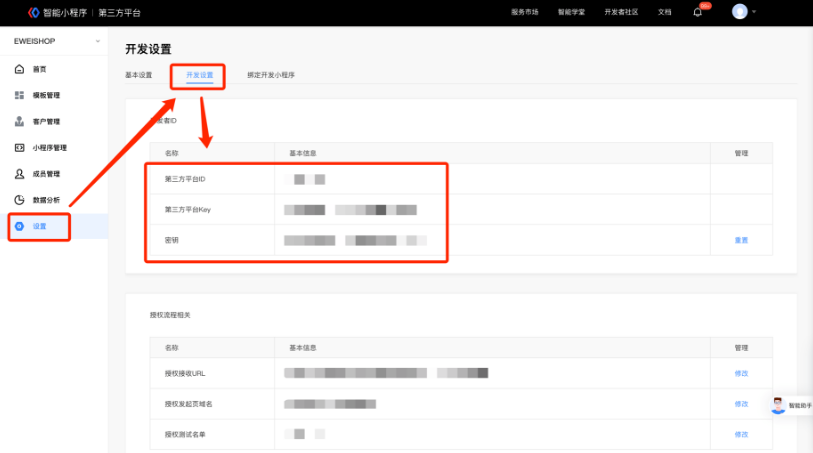Viewport: 813px width, 453px height.
Task: Switch to the 绑定开发小程序 tab
Action: pyautogui.click(x=270, y=75)
